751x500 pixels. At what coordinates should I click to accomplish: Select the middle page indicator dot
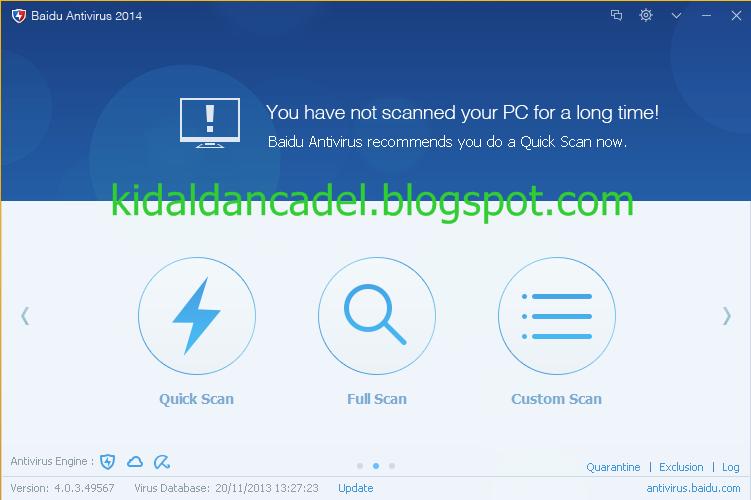point(376,466)
